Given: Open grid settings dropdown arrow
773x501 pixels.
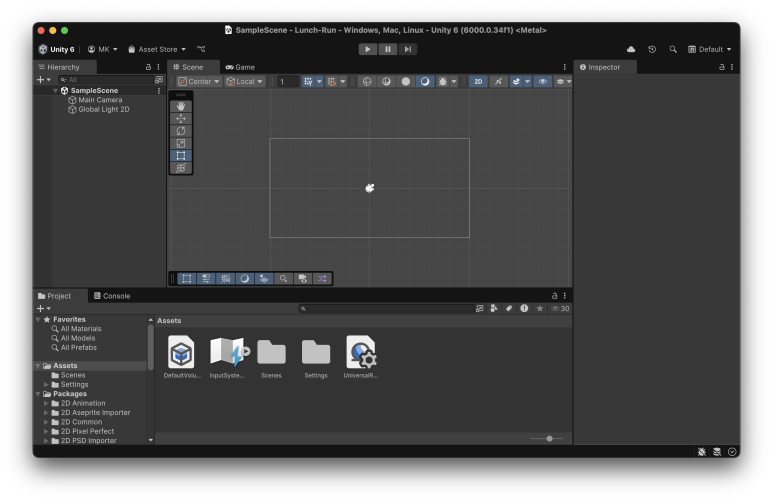Looking at the screenshot, I should (x=319, y=81).
